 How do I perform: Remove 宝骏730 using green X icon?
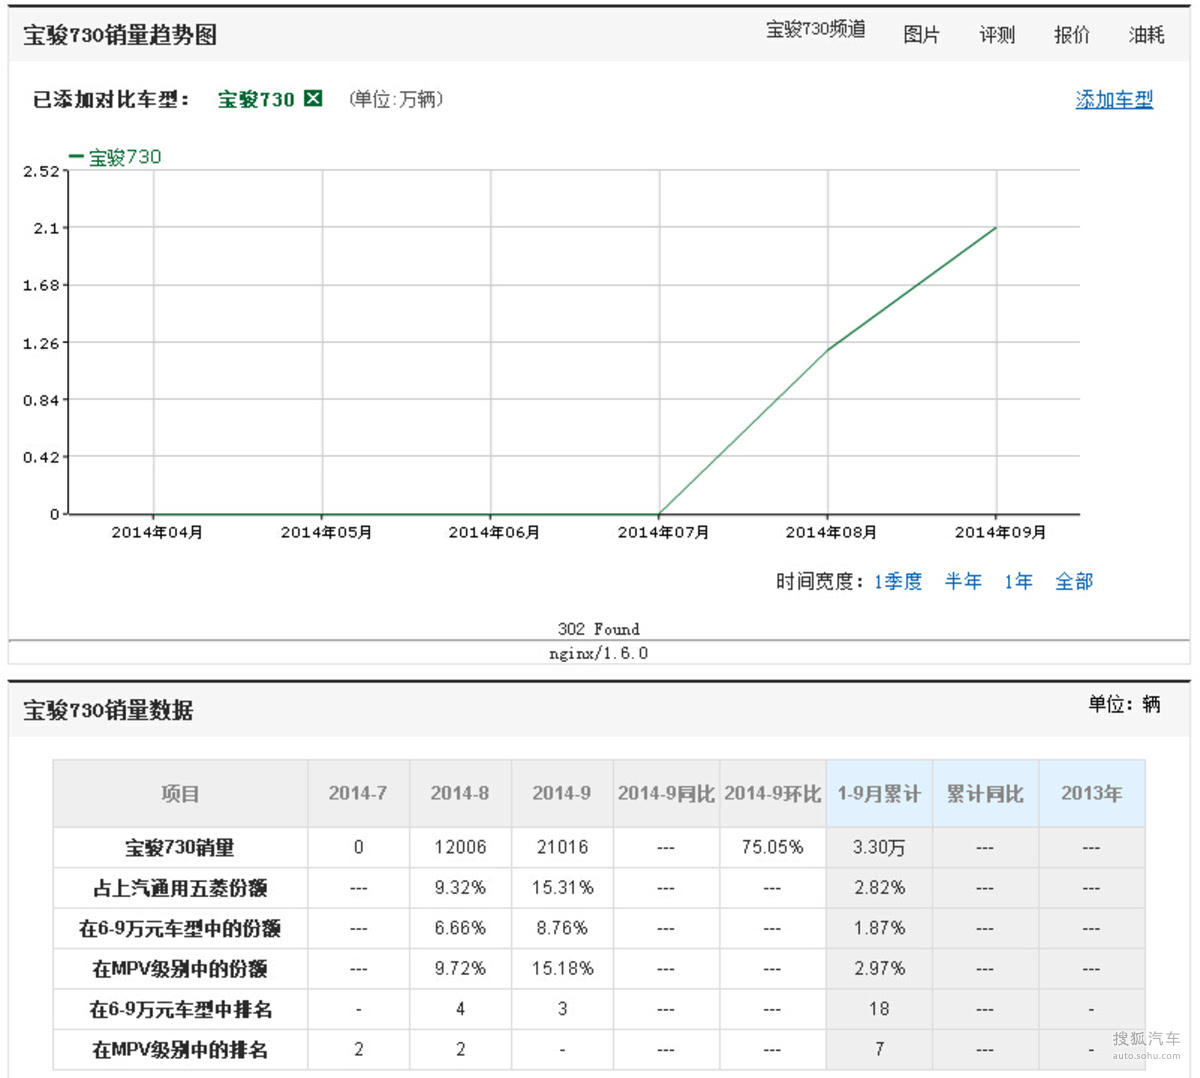(x=313, y=98)
